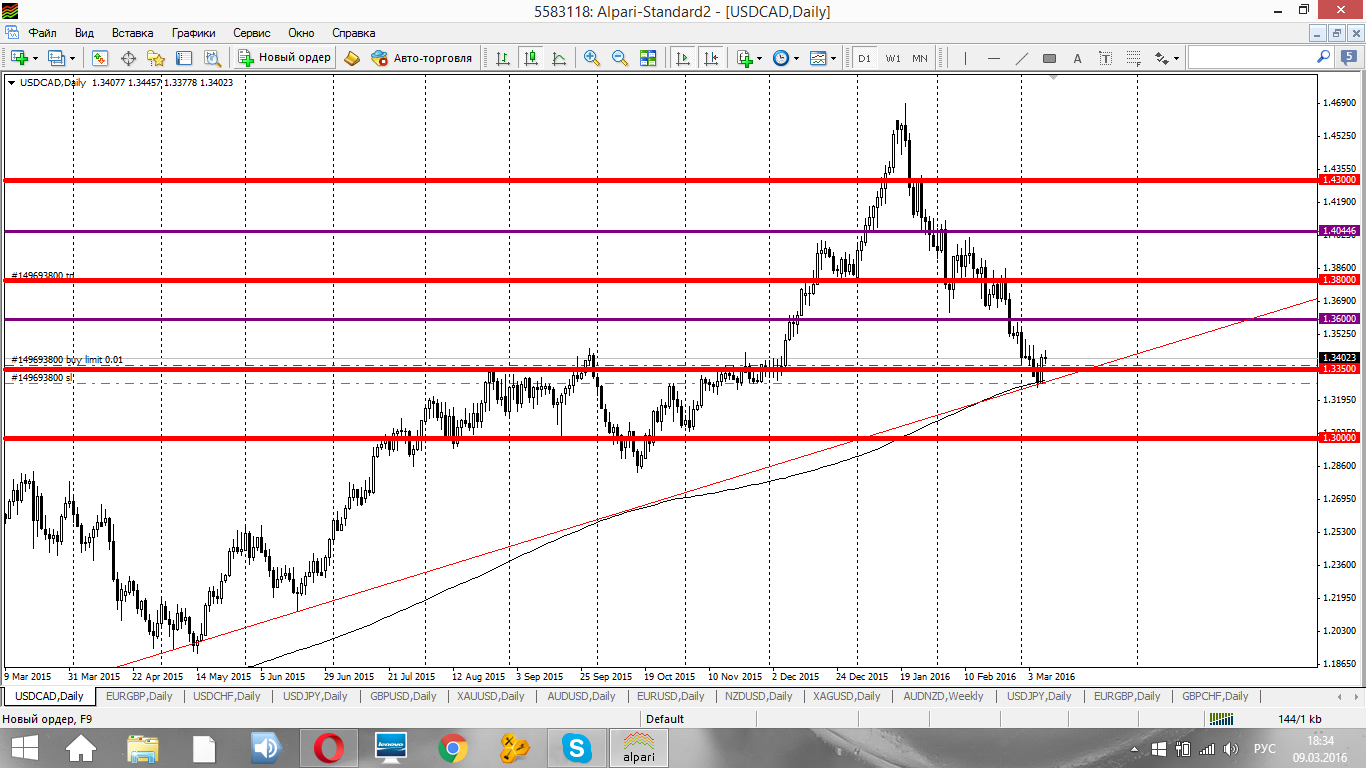Launch the Strategy Tester icon

(212, 58)
